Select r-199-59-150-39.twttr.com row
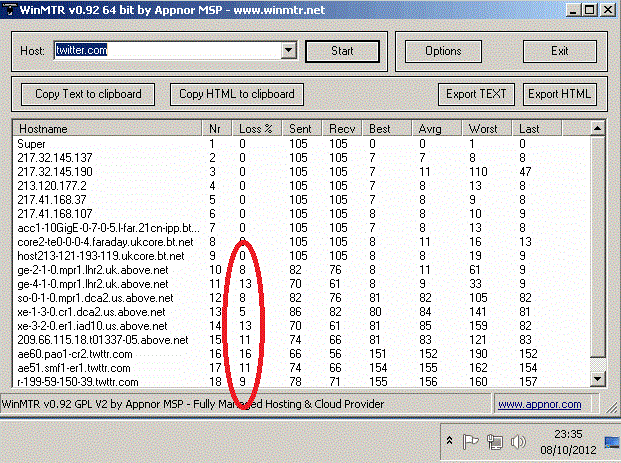This screenshot has height=463, width=621. [x=301, y=382]
